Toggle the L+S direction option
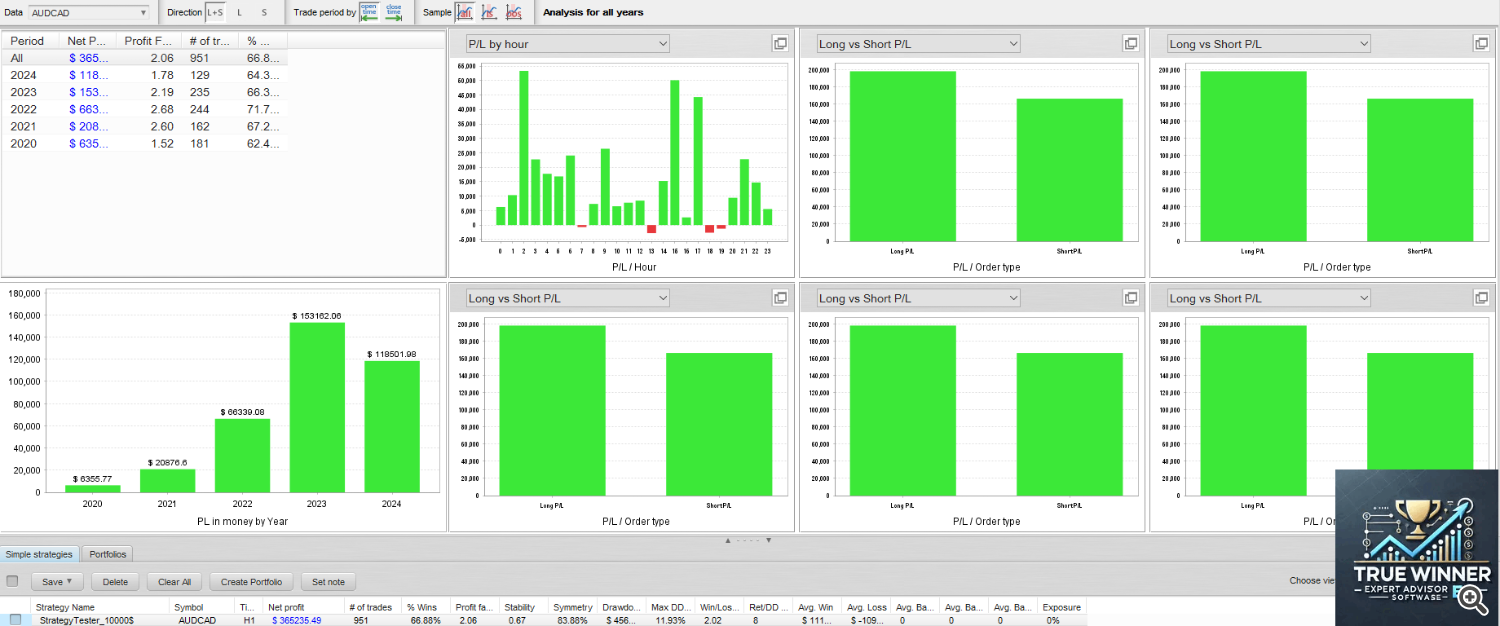This screenshot has width=1500, height=626. (x=215, y=12)
